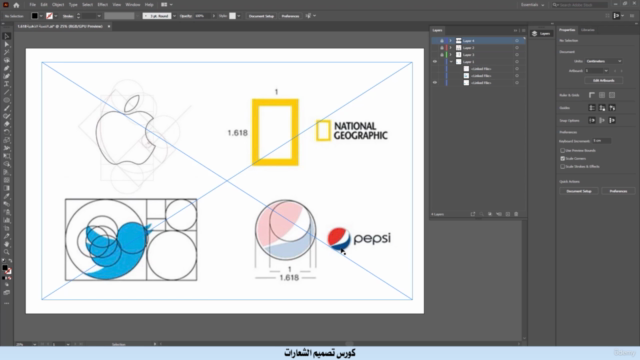Click Document Setup in control bar
The image size is (640, 360).
pos(261,16)
